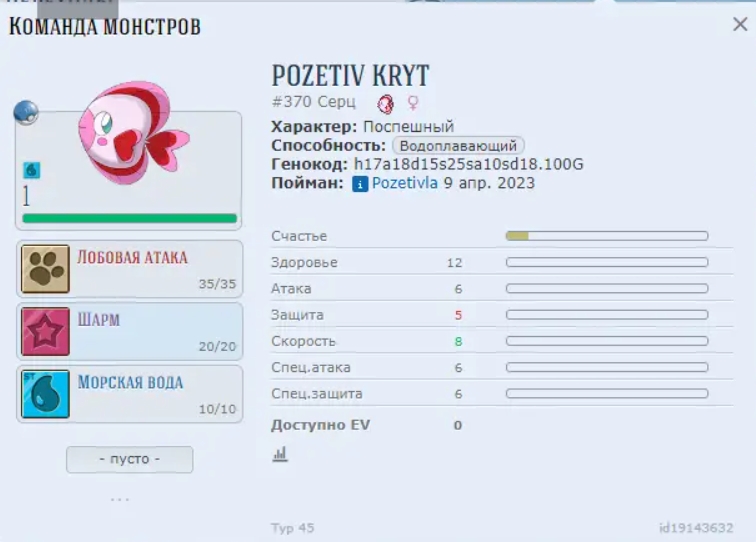
Task: Close the Команда монстров window
Action: (740, 24)
